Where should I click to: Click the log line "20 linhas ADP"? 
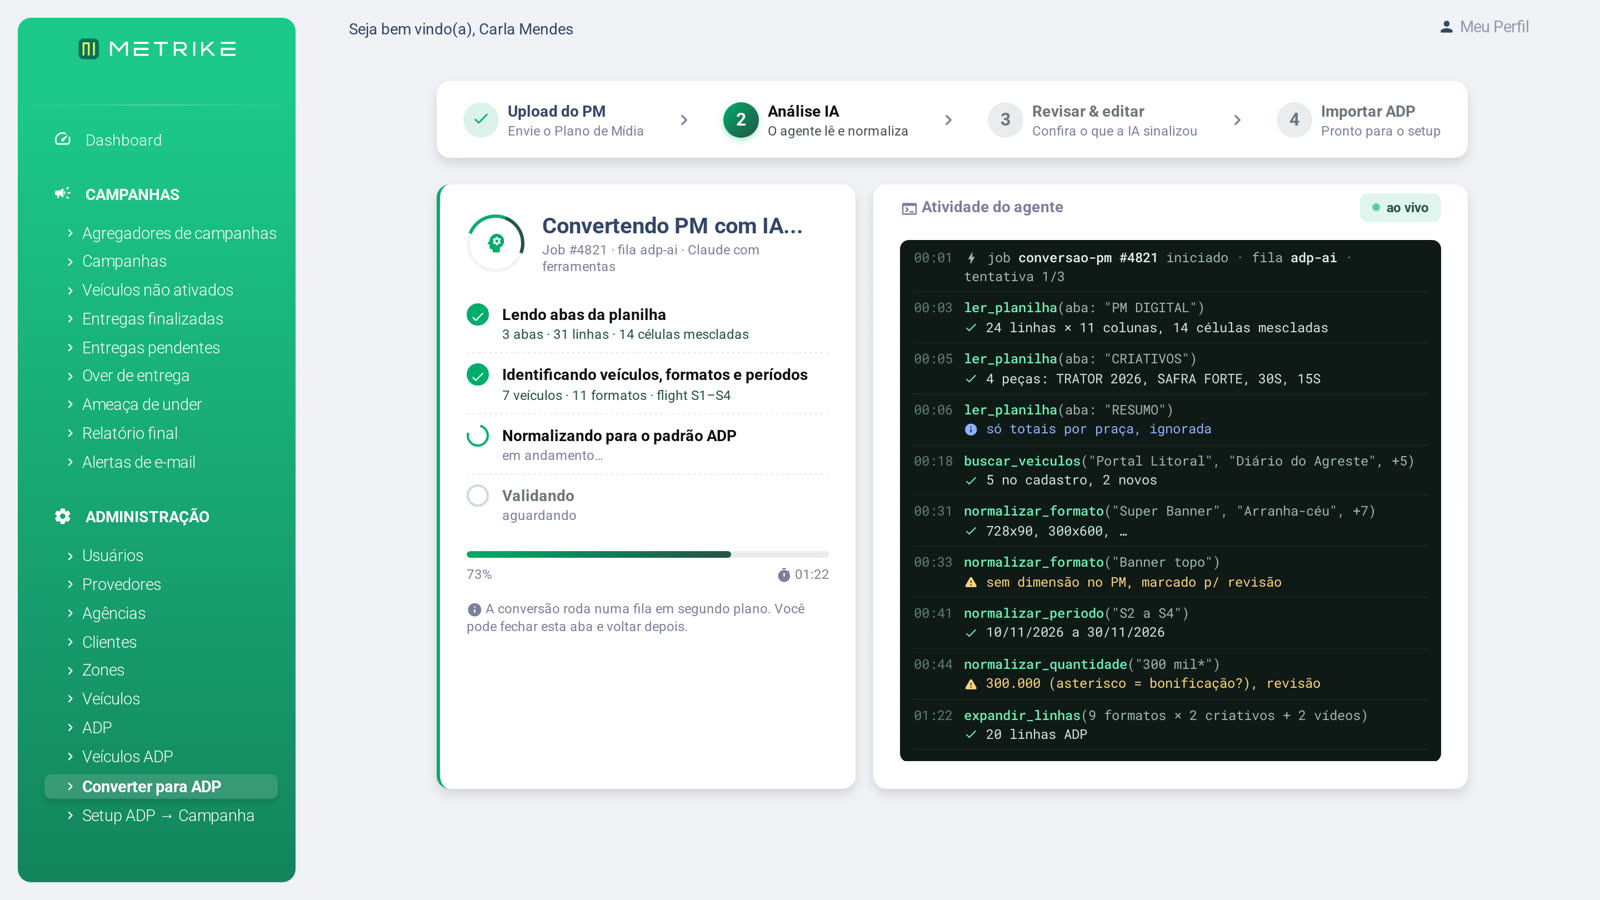point(1036,735)
